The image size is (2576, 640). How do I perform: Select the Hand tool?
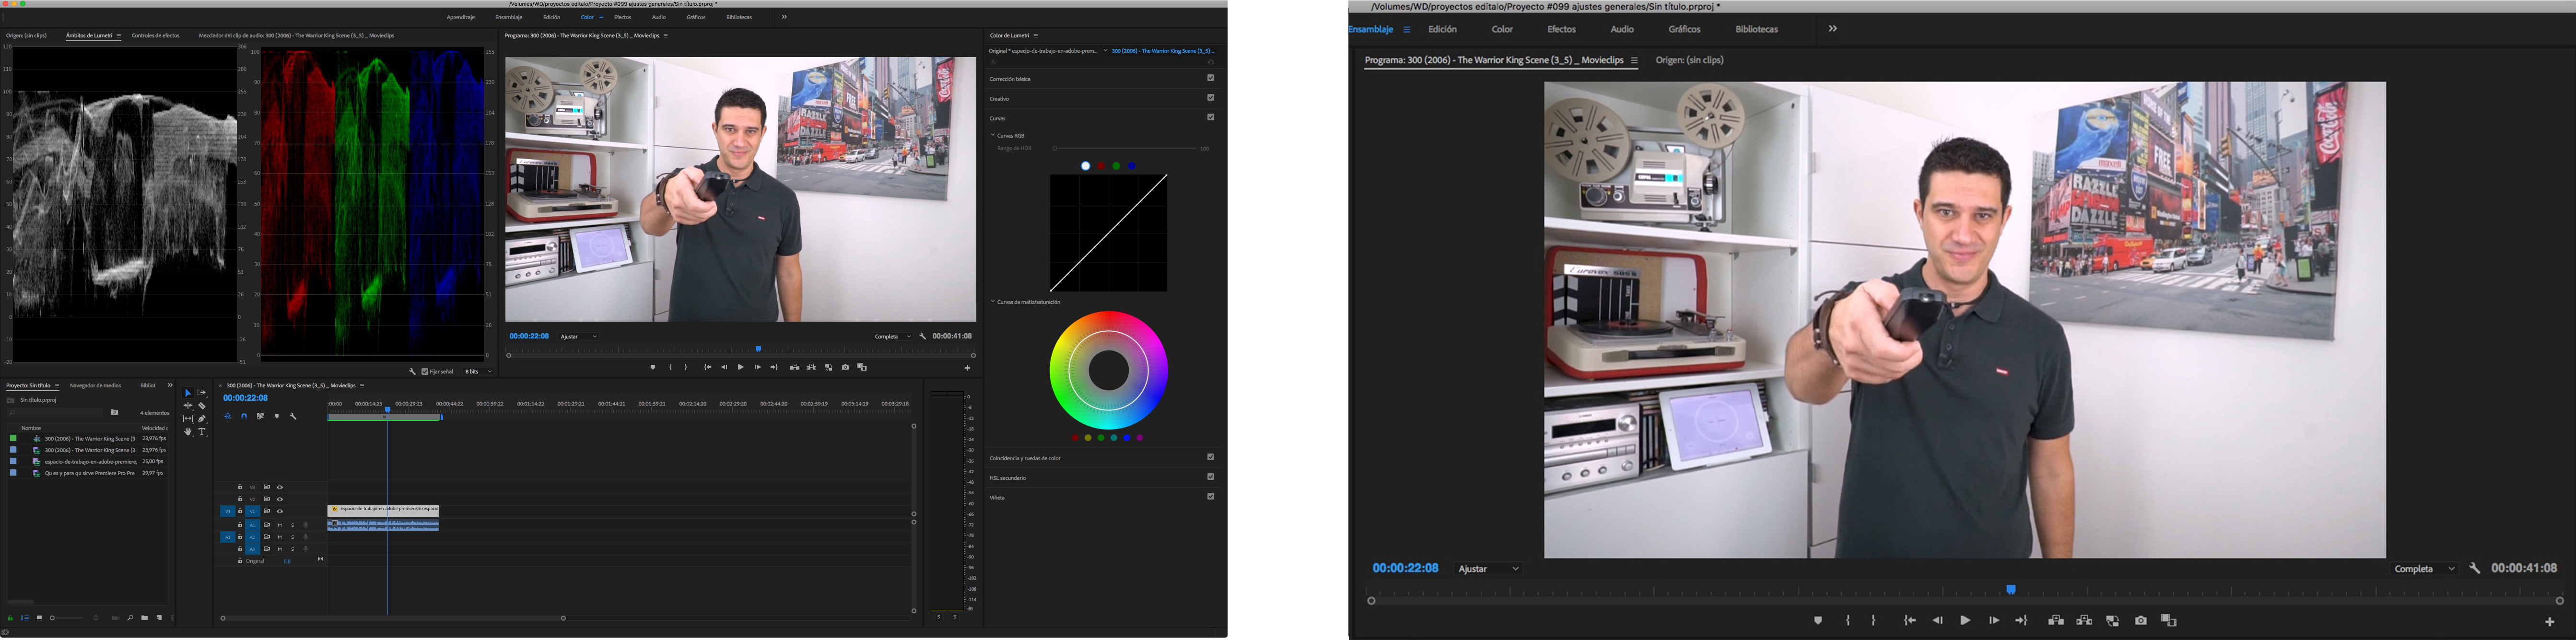pos(188,432)
